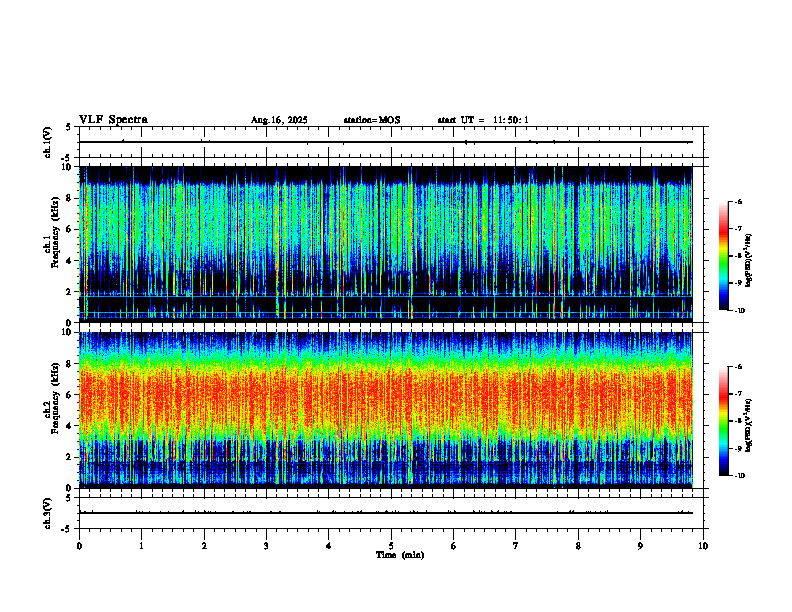Select the date text "Aug.16, 2025"
792x612 pixels.
tap(279, 120)
